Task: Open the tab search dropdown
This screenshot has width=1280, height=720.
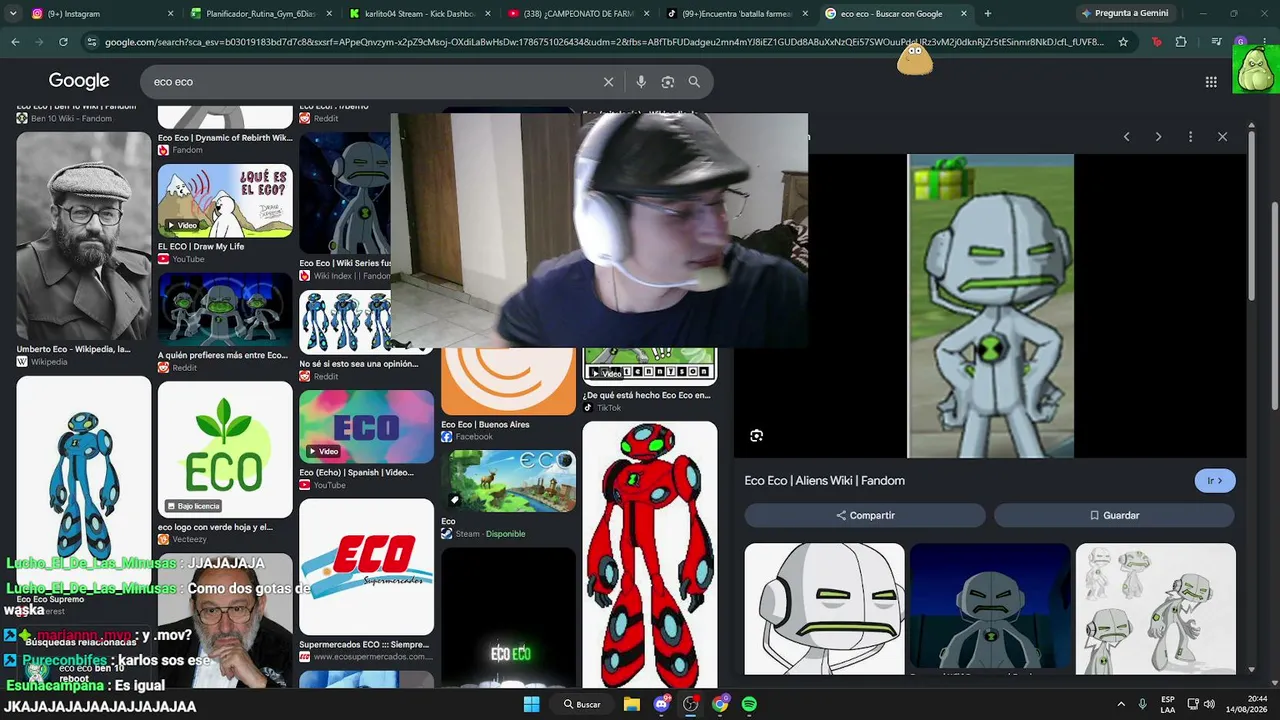Action: [12, 14]
